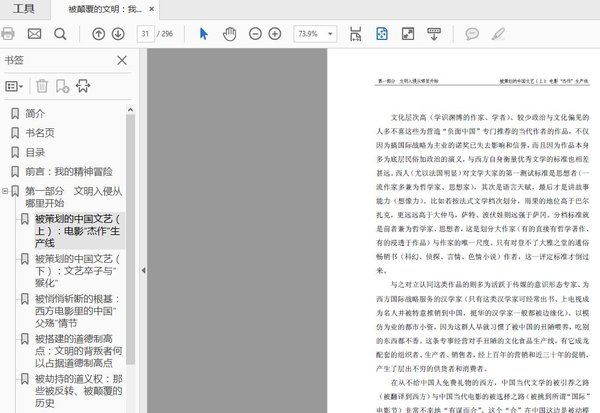Open the 书名页 bookmark

pos(40,133)
